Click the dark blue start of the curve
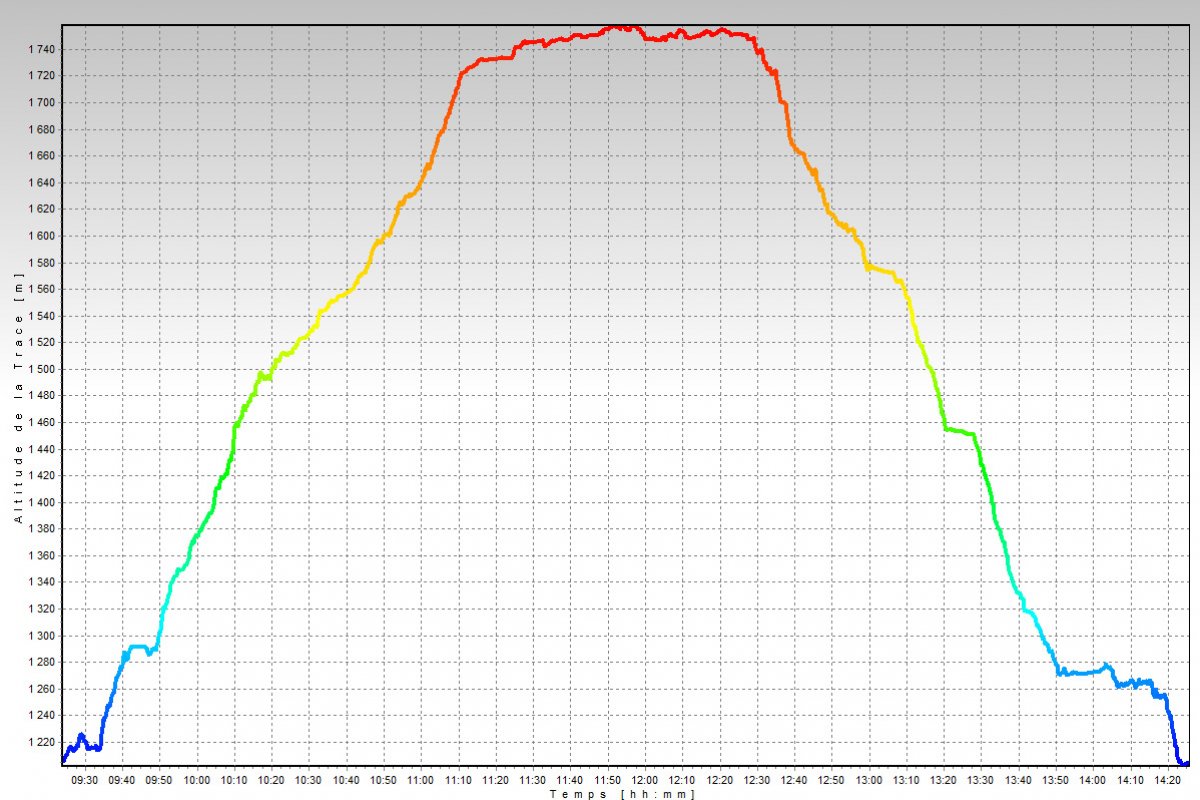The width and height of the screenshot is (1200, 800). (65, 759)
